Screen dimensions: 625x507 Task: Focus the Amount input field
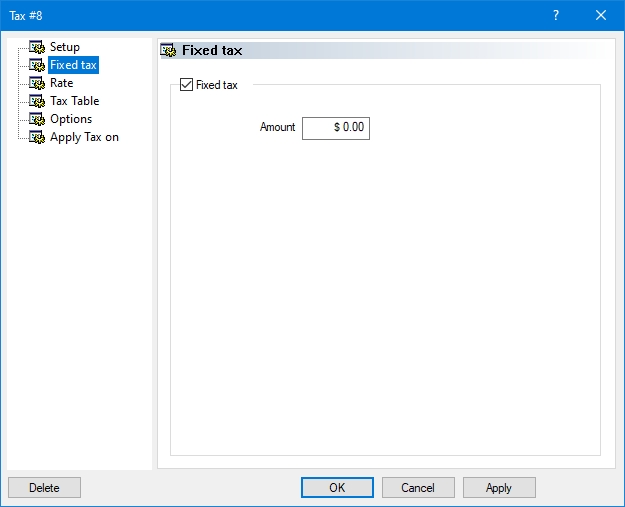[x=336, y=128]
